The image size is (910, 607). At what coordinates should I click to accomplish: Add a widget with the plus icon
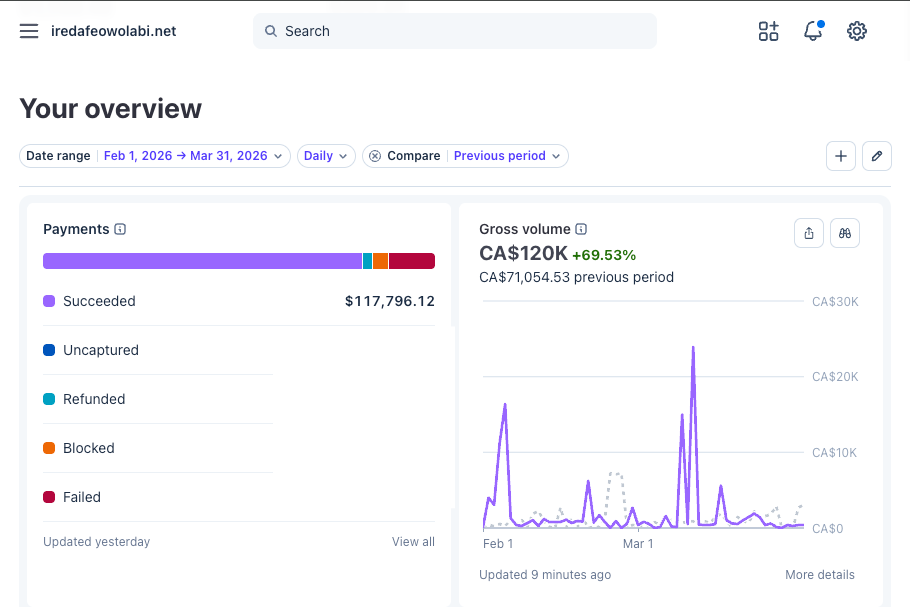(x=840, y=156)
